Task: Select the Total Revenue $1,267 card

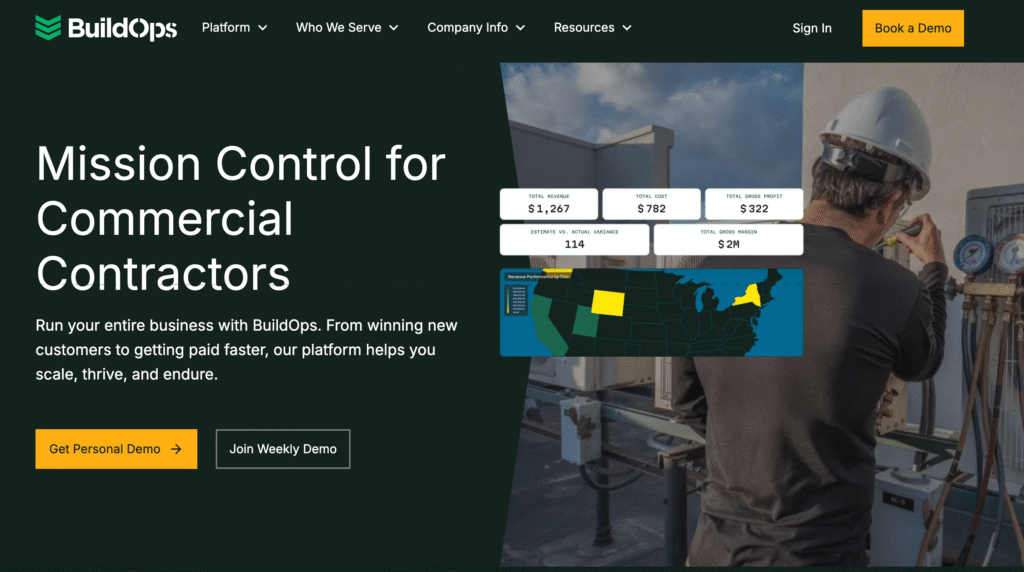Action: (x=549, y=204)
